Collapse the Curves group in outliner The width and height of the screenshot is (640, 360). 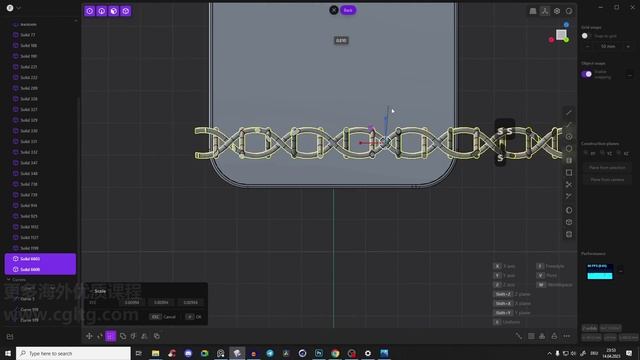9,280
